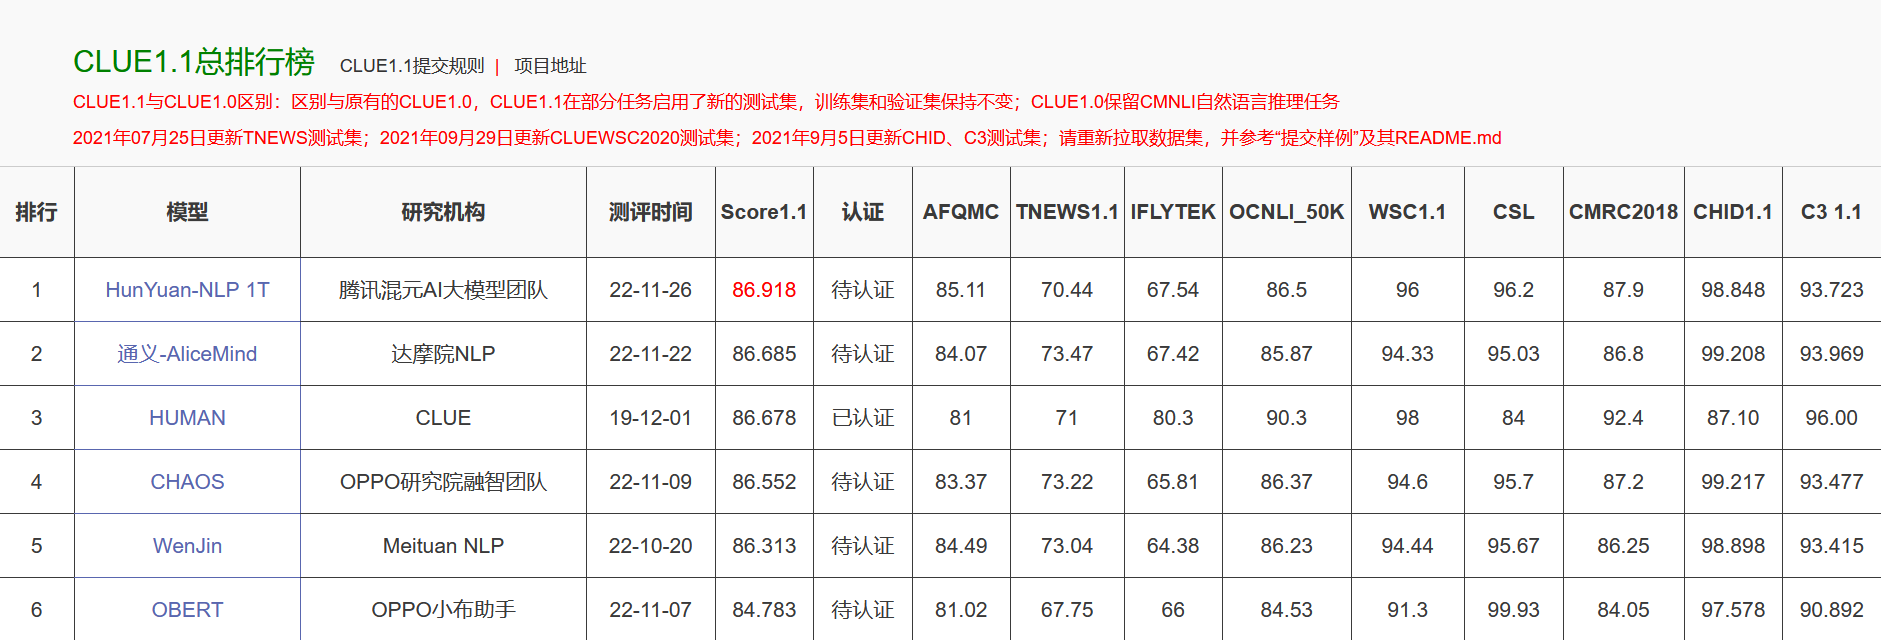
Task: Click the OCNLI_50K column header
Action: 1286,212
